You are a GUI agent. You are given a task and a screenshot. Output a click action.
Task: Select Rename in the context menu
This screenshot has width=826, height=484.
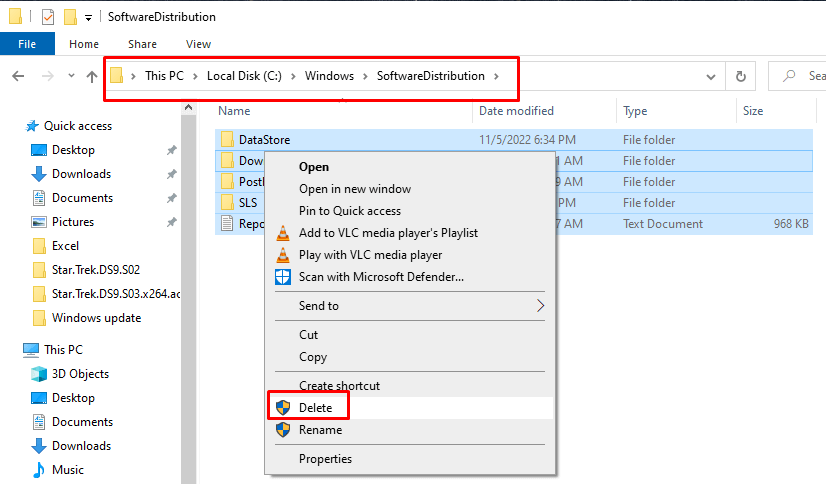tap(320, 430)
